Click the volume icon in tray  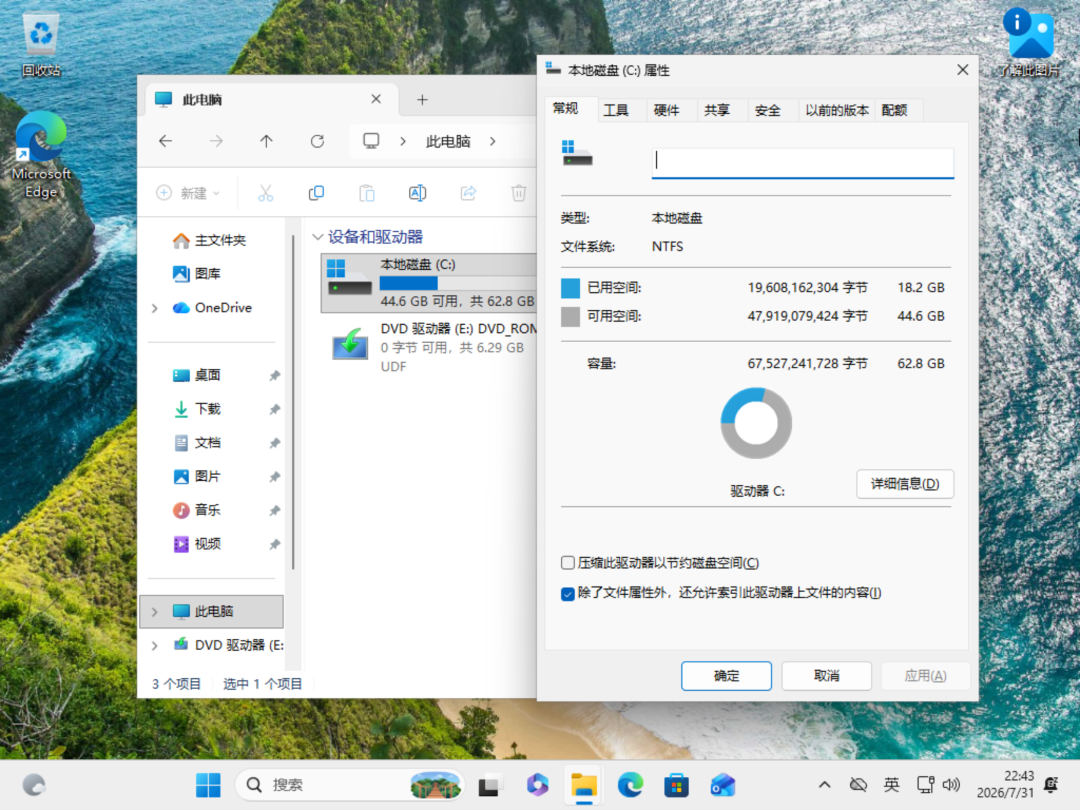(951, 785)
